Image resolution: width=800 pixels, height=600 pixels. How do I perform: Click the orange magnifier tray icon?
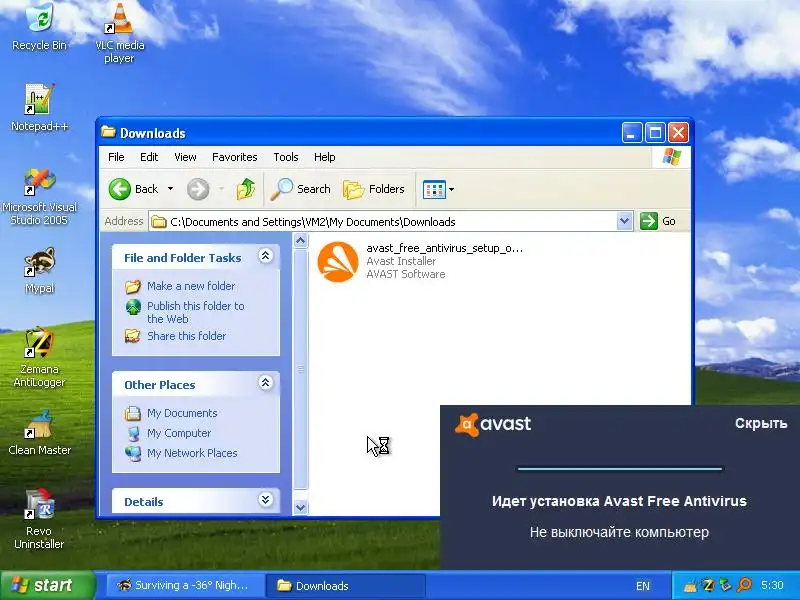coord(745,585)
